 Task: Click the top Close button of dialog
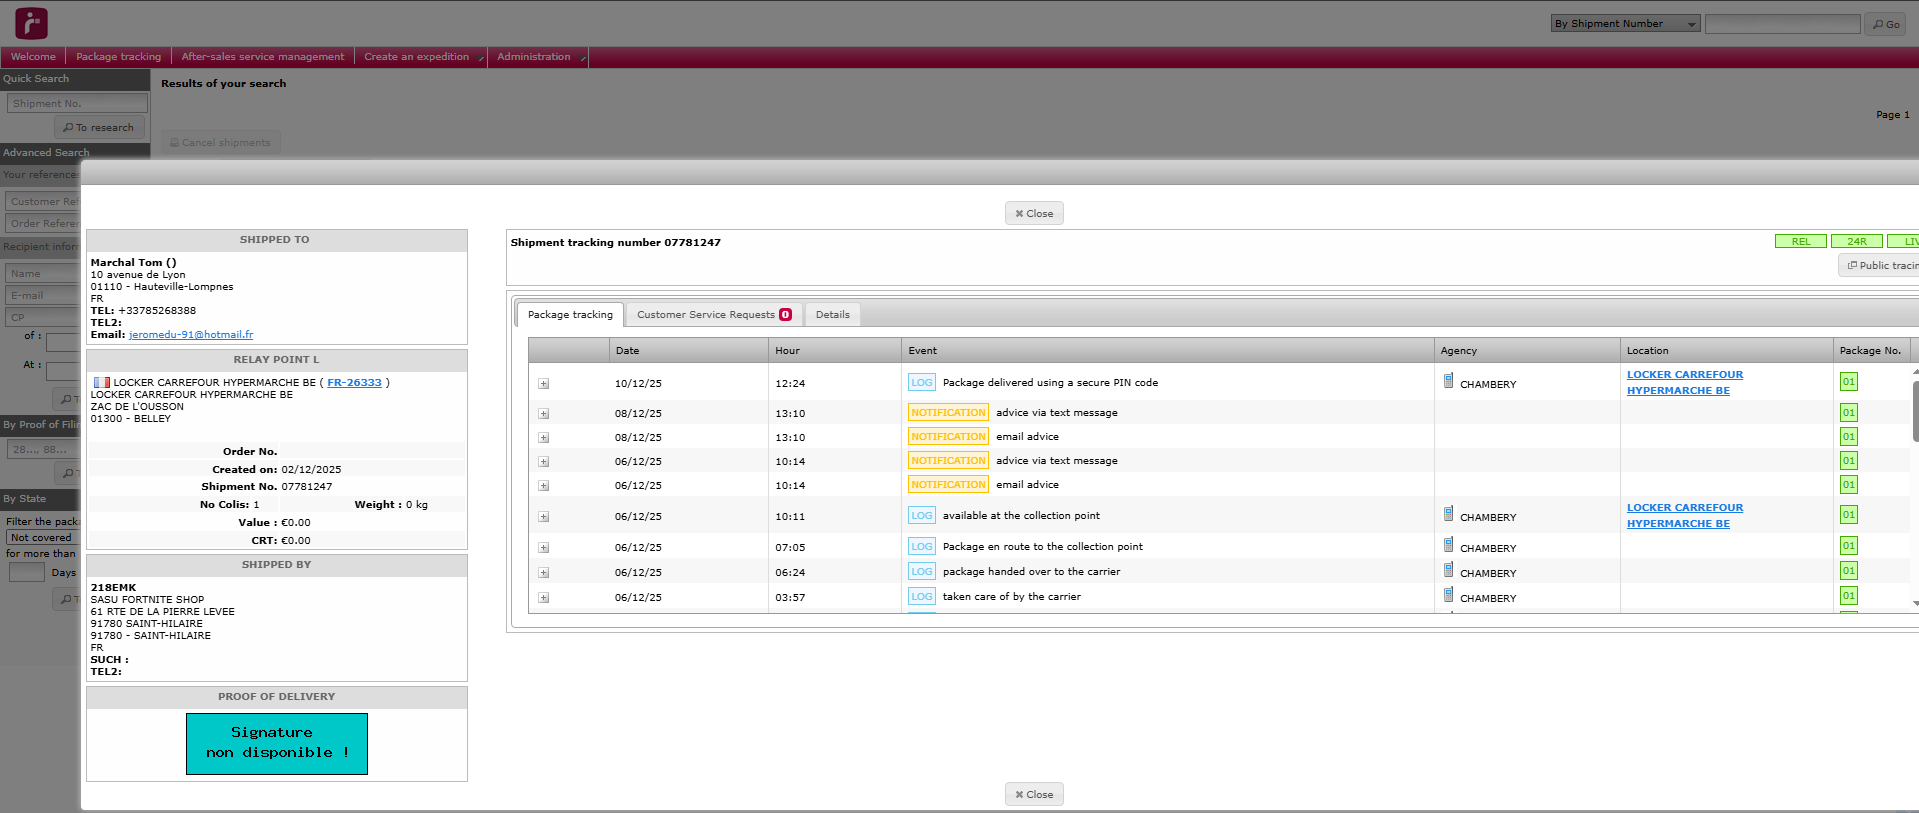point(1034,214)
